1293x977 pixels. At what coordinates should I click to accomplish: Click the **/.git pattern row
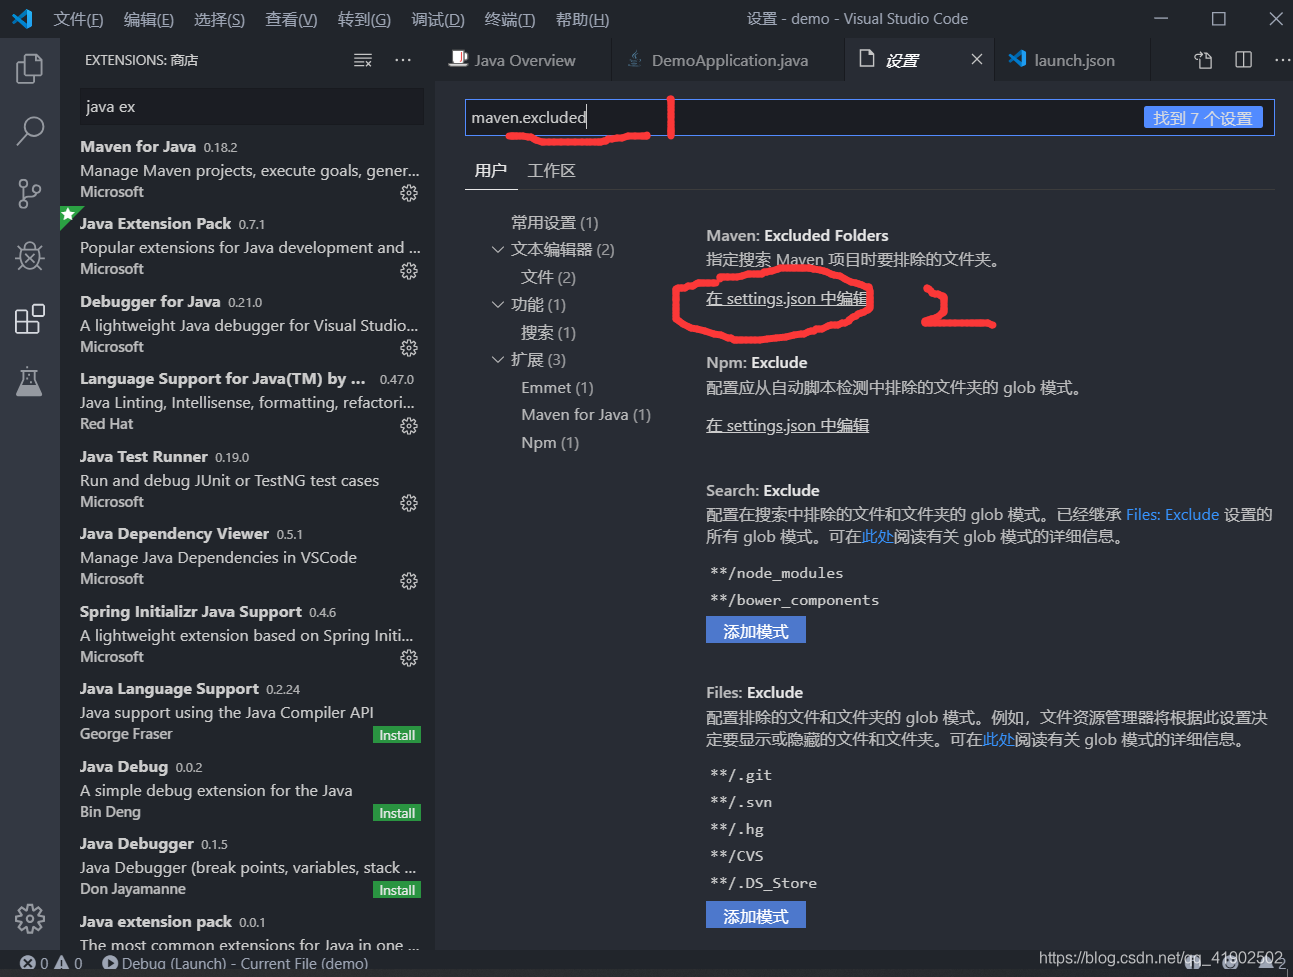[x=741, y=775]
